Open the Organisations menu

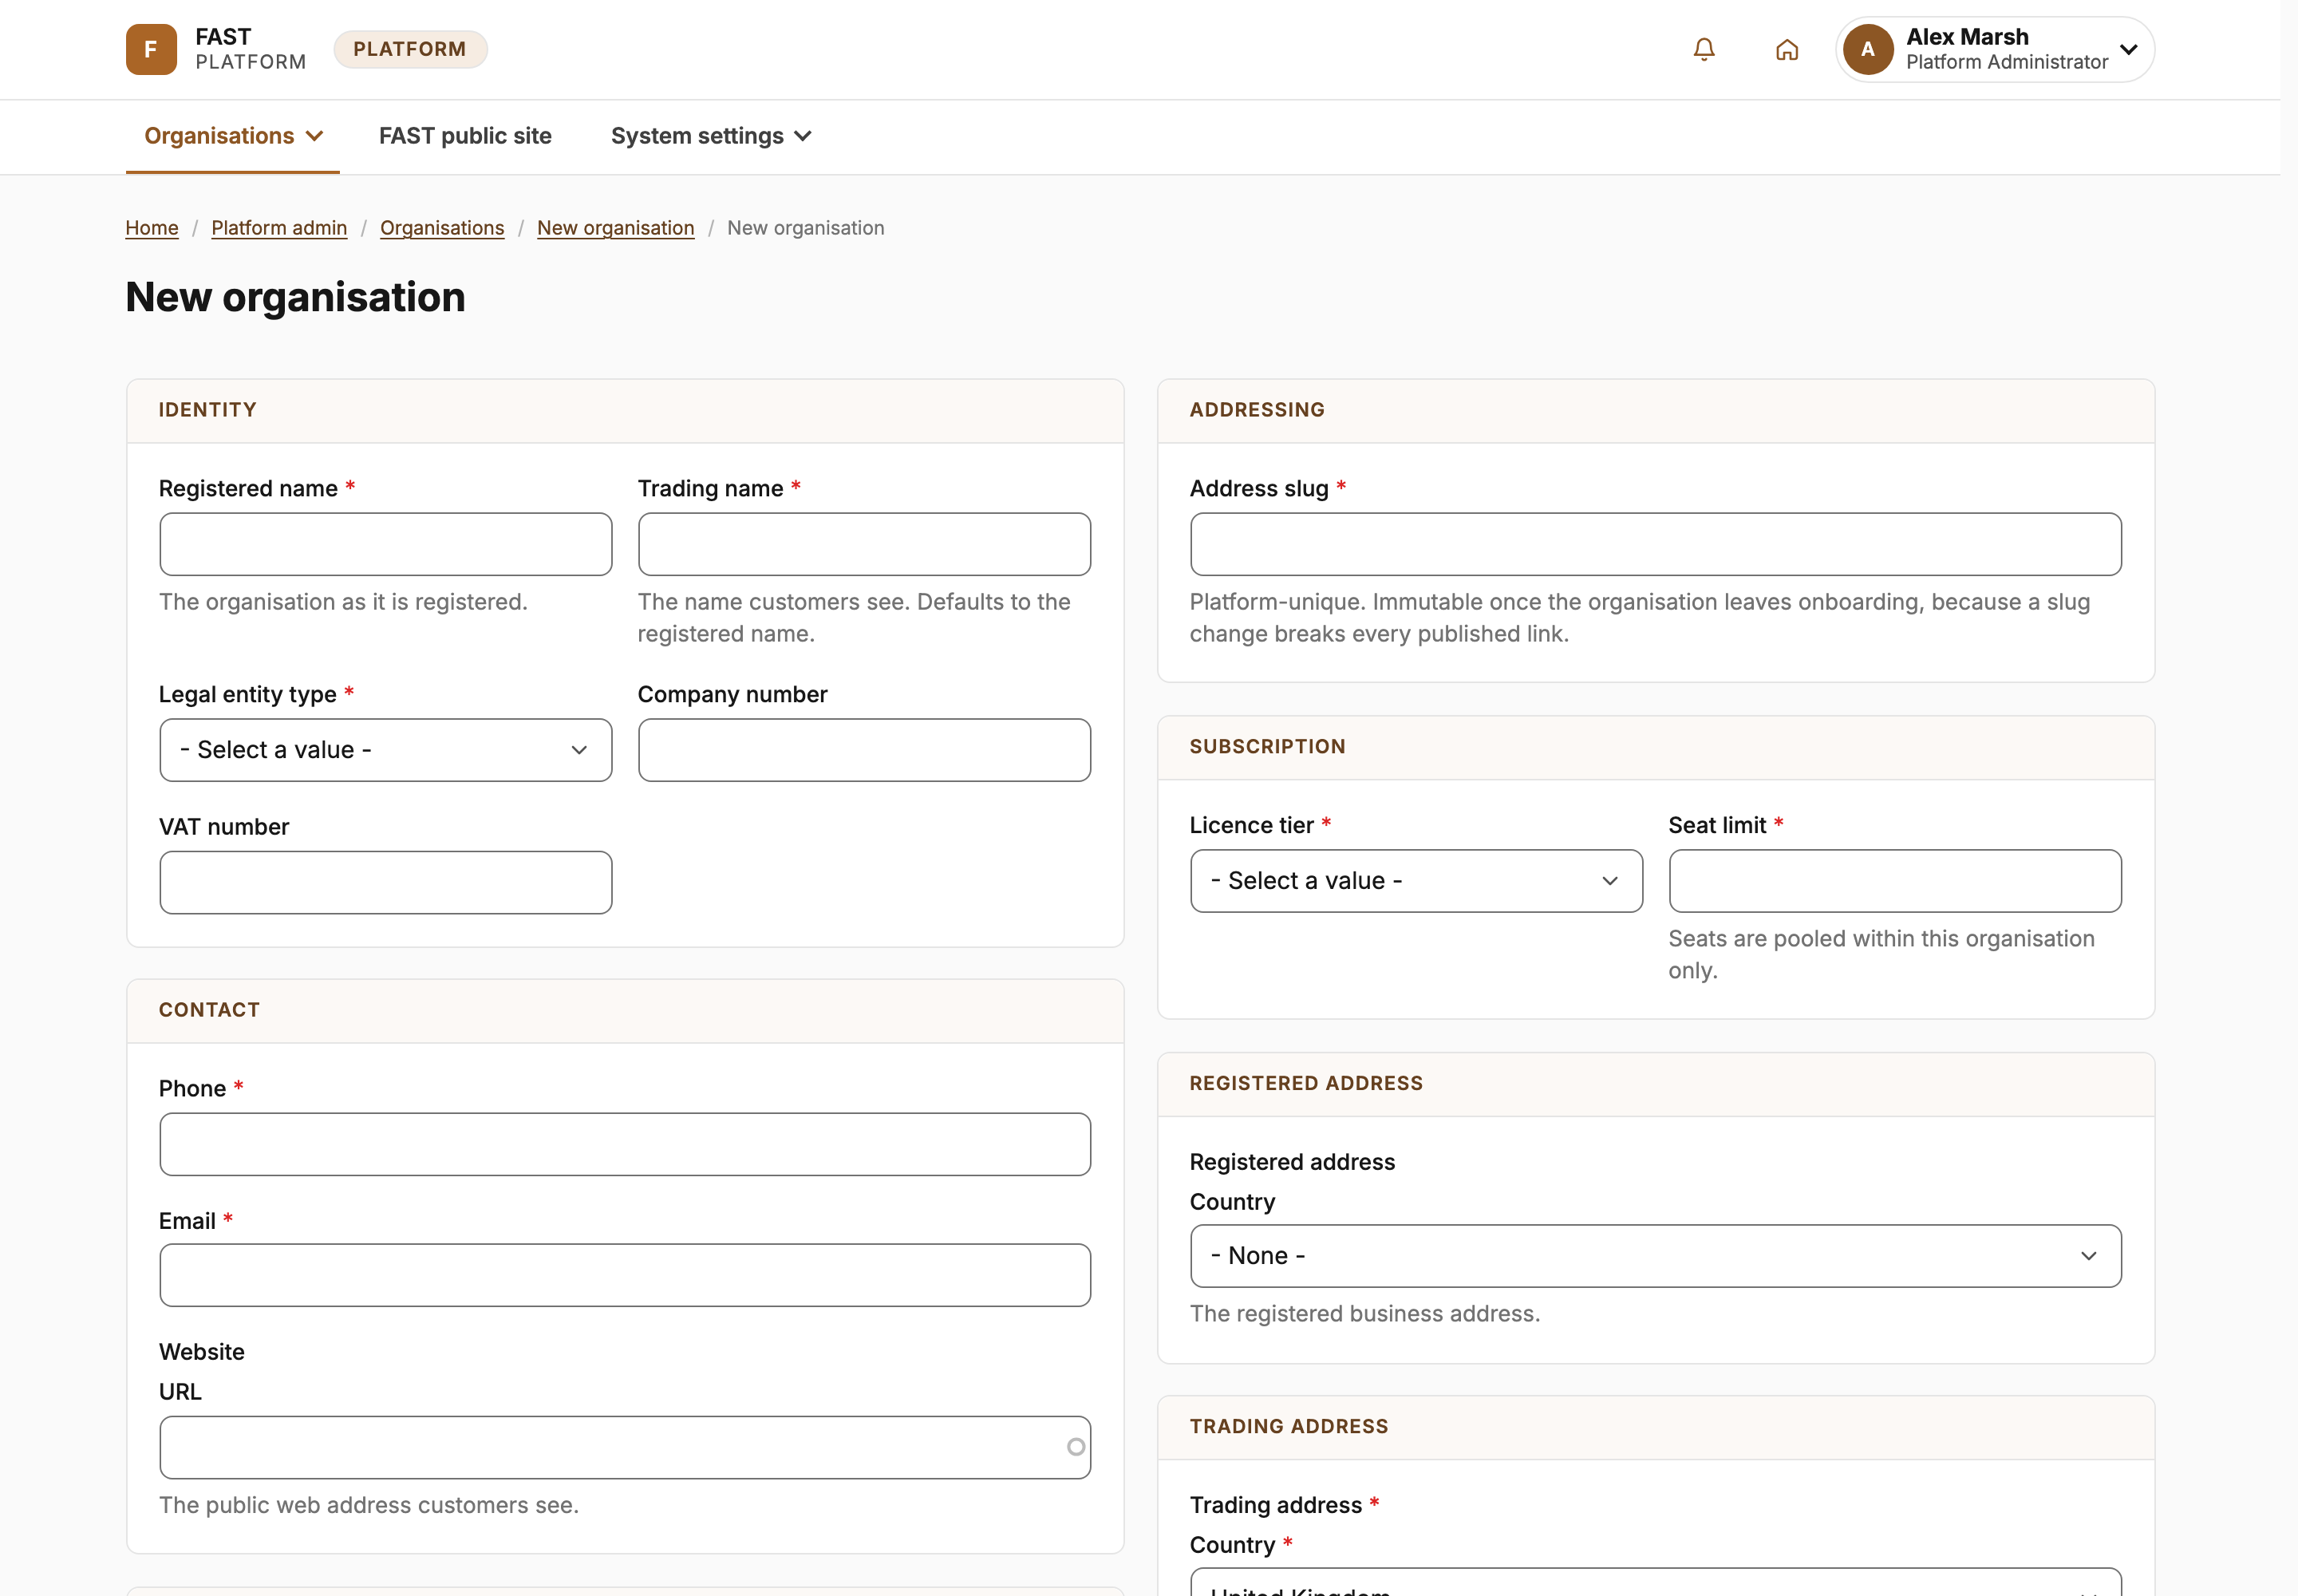click(233, 136)
